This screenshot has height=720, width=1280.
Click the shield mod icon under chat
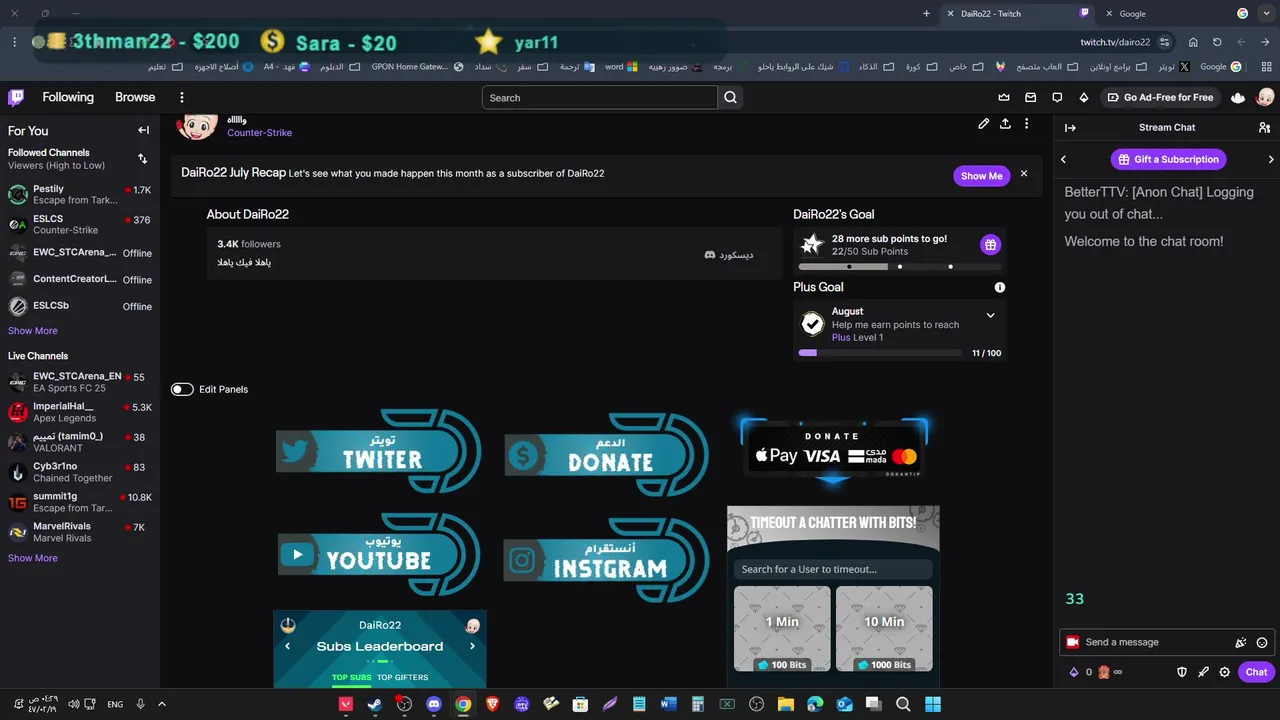(1181, 672)
